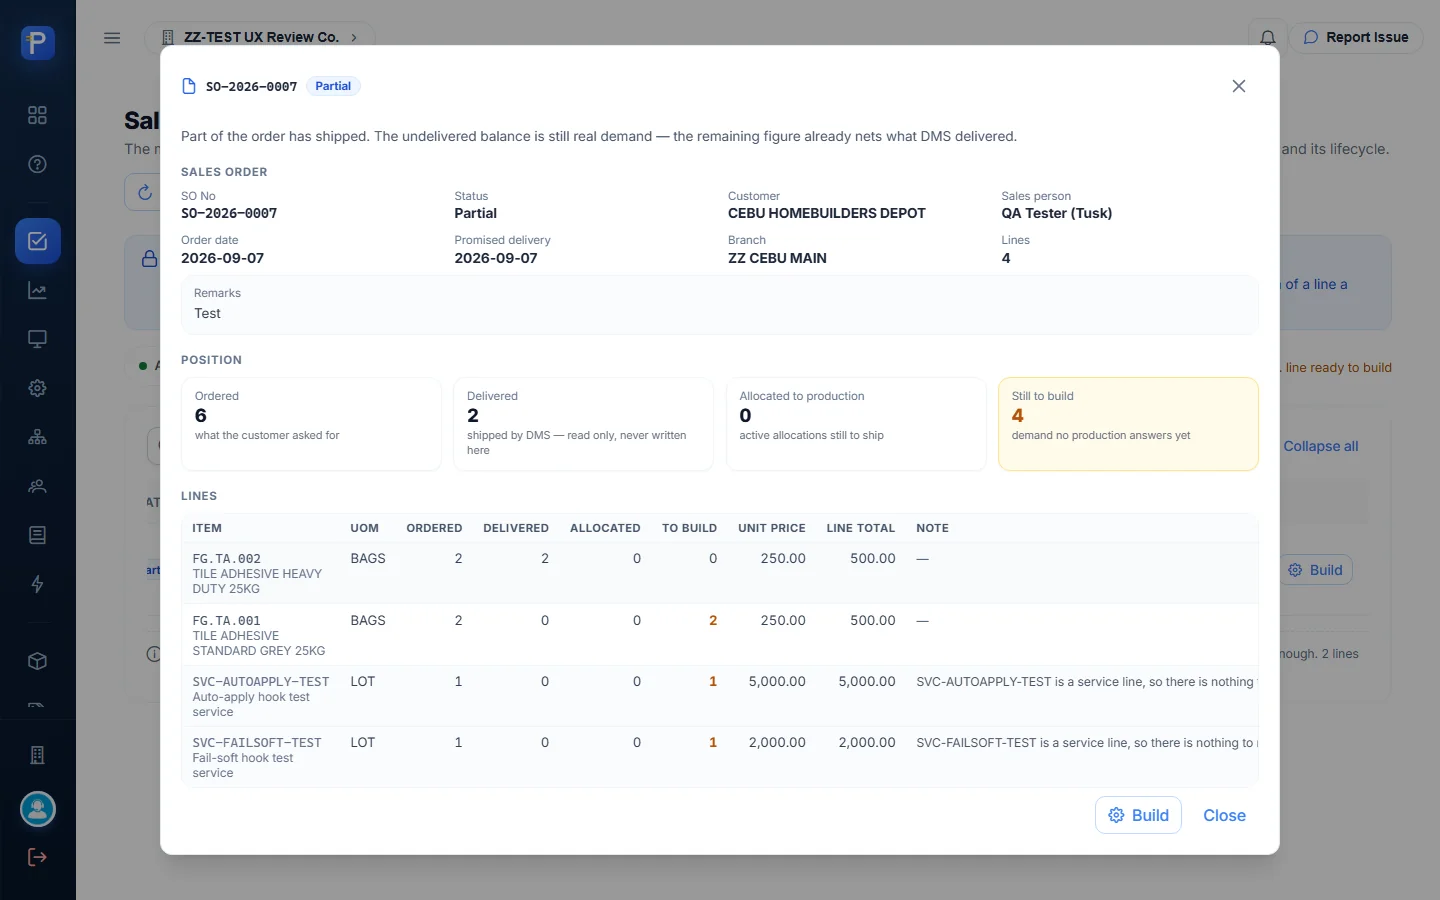The height and width of the screenshot is (900, 1440).
Task: Open the document list sidebar icon
Action: [38, 535]
